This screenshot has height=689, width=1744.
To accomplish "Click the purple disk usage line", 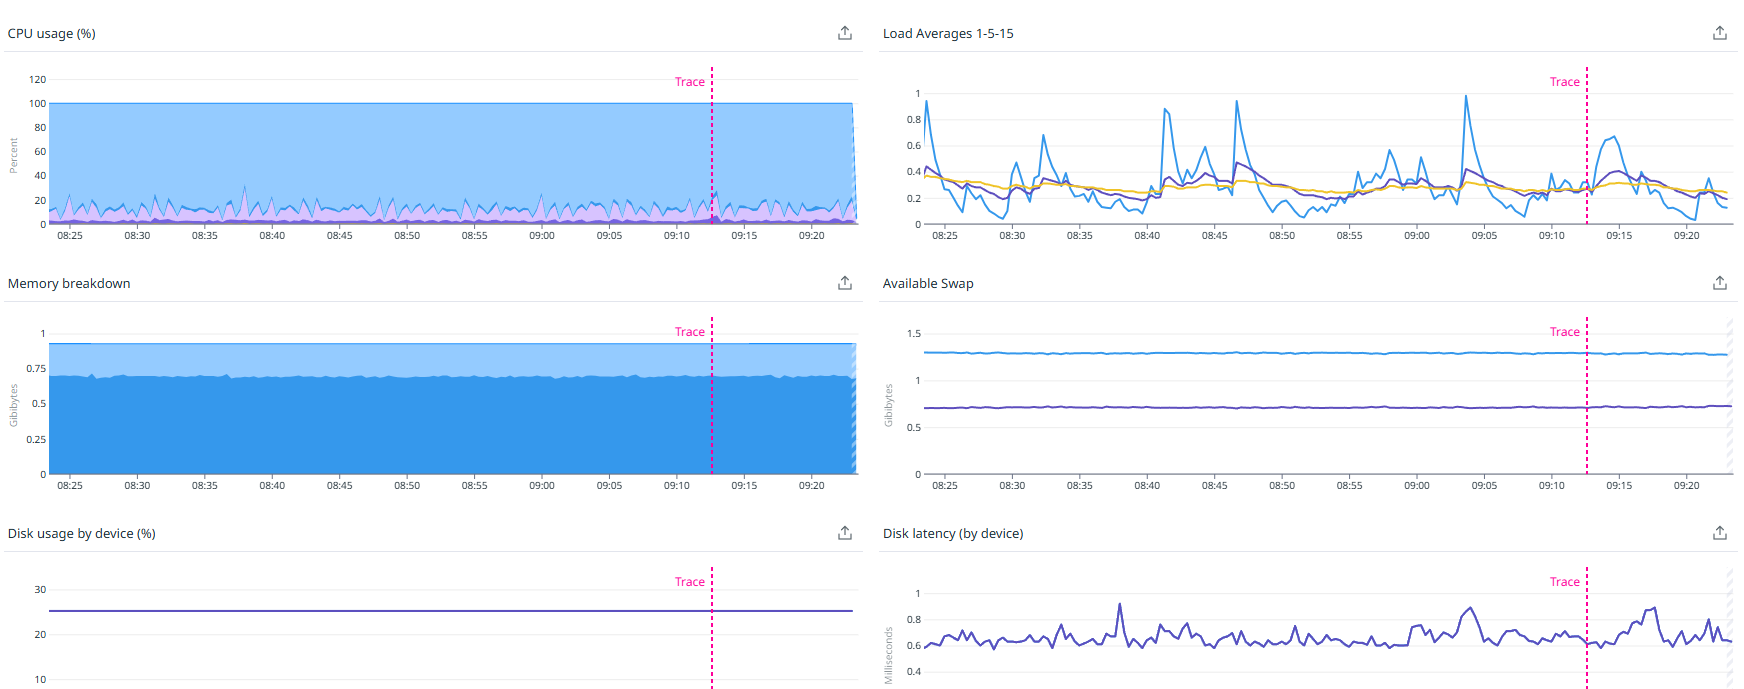I will click(x=450, y=611).
